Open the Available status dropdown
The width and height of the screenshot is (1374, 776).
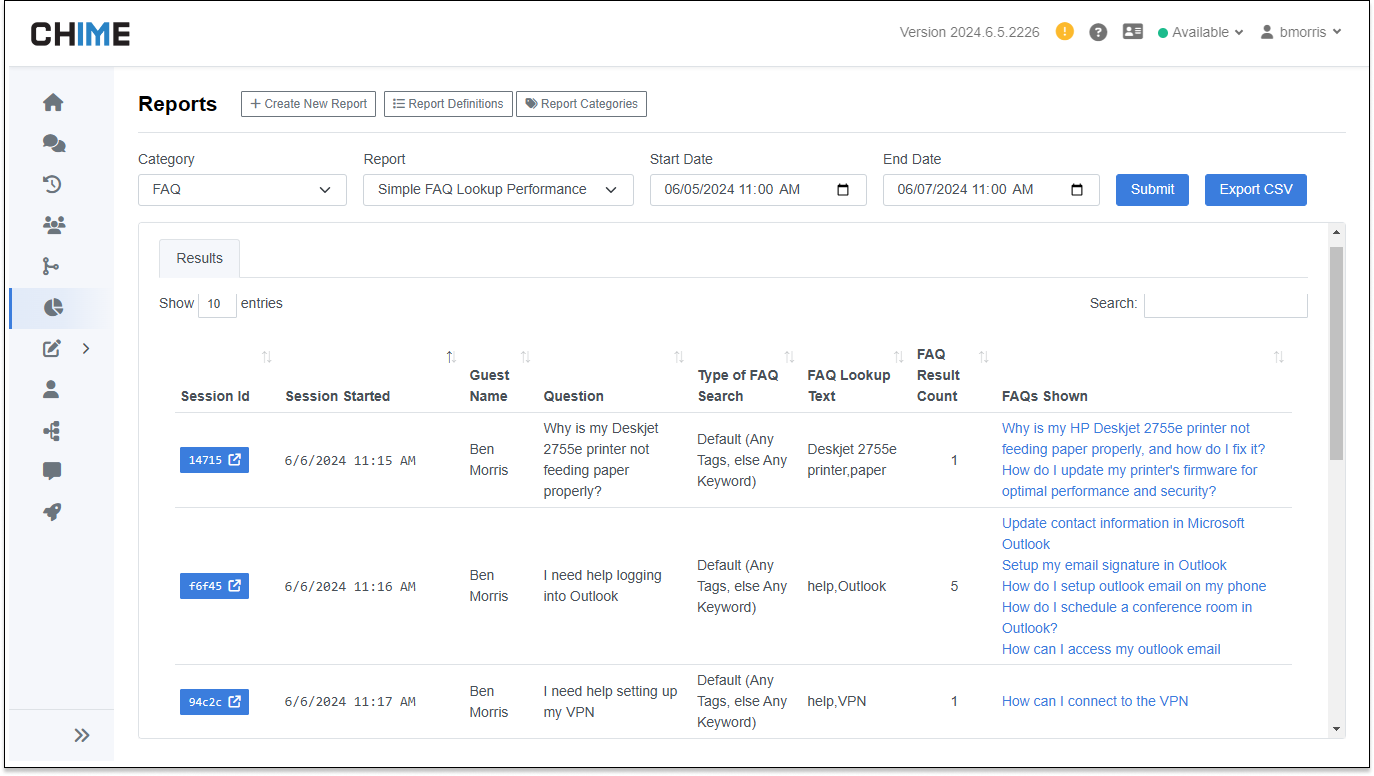(x=1200, y=32)
